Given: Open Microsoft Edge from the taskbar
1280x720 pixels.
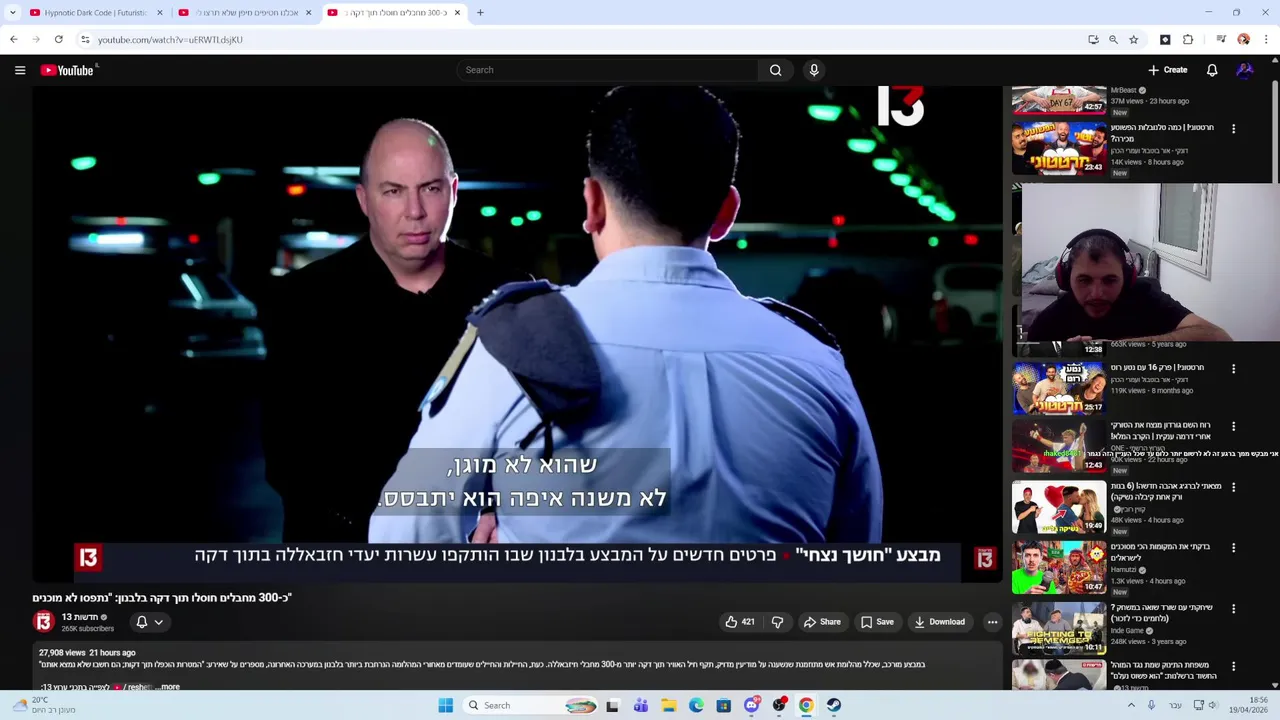Looking at the screenshot, I should click(x=696, y=705).
